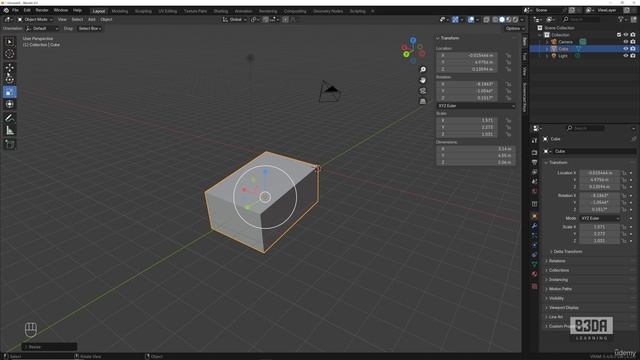Switch to the UV Editing workspace tab

point(168,11)
